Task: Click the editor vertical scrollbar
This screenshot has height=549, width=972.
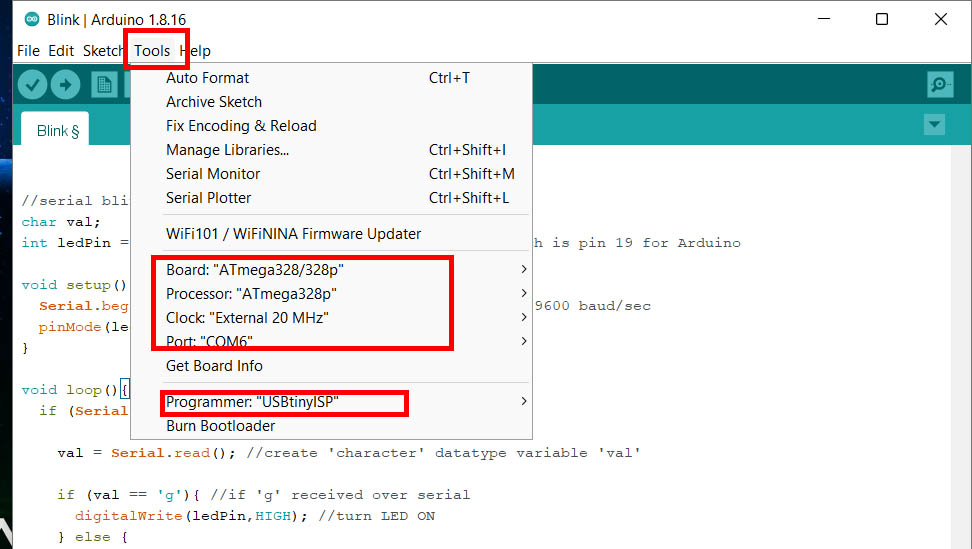Action: [961, 347]
